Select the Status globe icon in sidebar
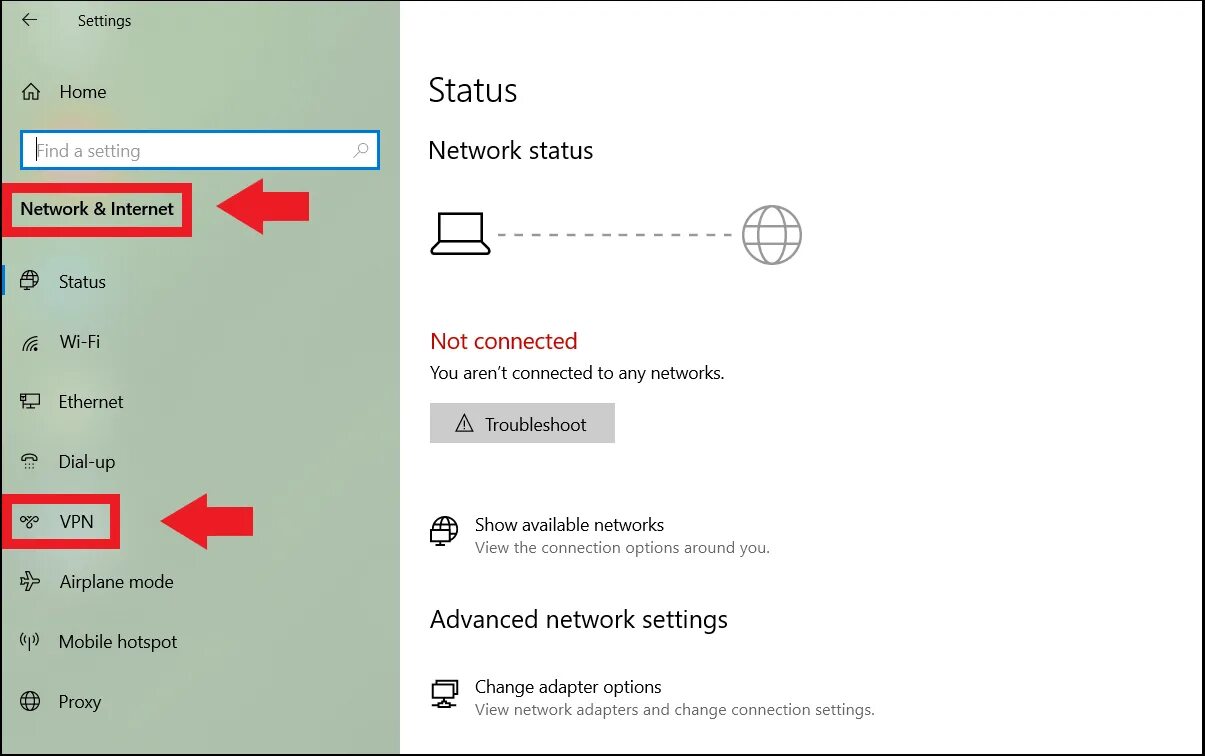The width and height of the screenshot is (1205, 756). 30,281
